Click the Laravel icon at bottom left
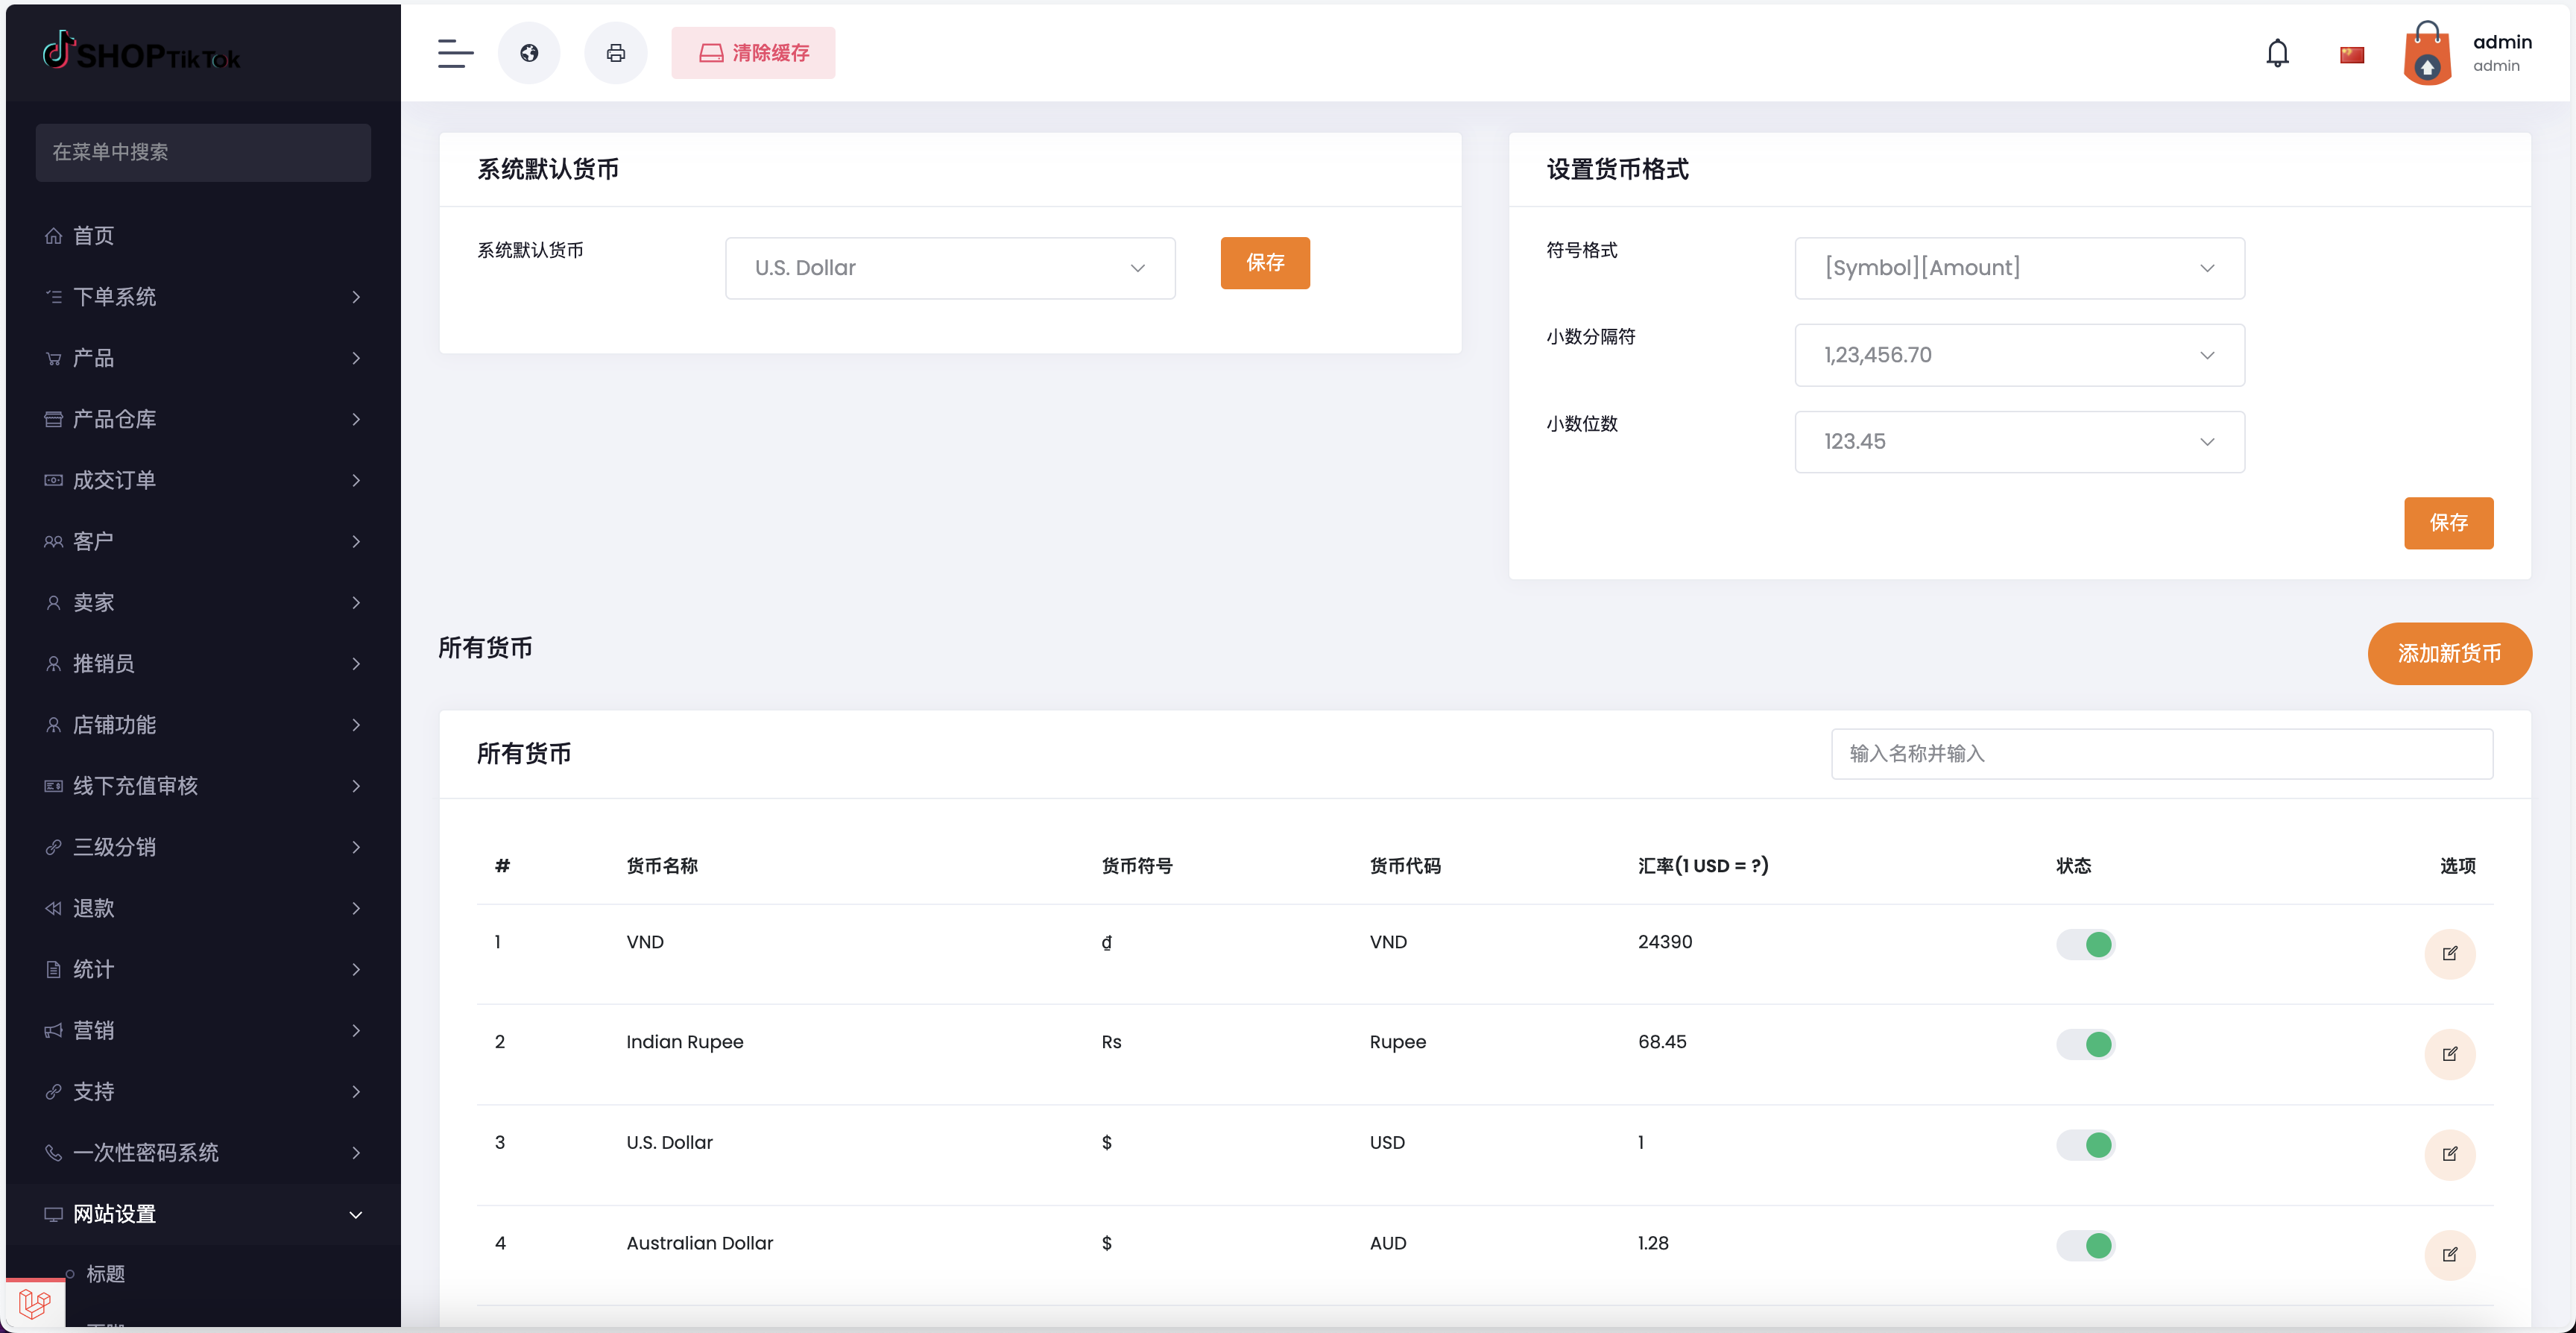The image size is (2576, 1333). coord(36,1304)
